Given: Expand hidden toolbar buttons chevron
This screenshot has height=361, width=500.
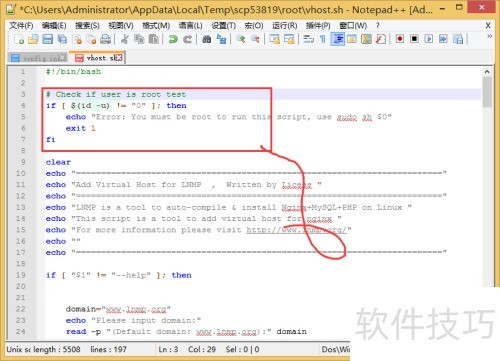Looking at the screenshot, I should pos(489,36).
